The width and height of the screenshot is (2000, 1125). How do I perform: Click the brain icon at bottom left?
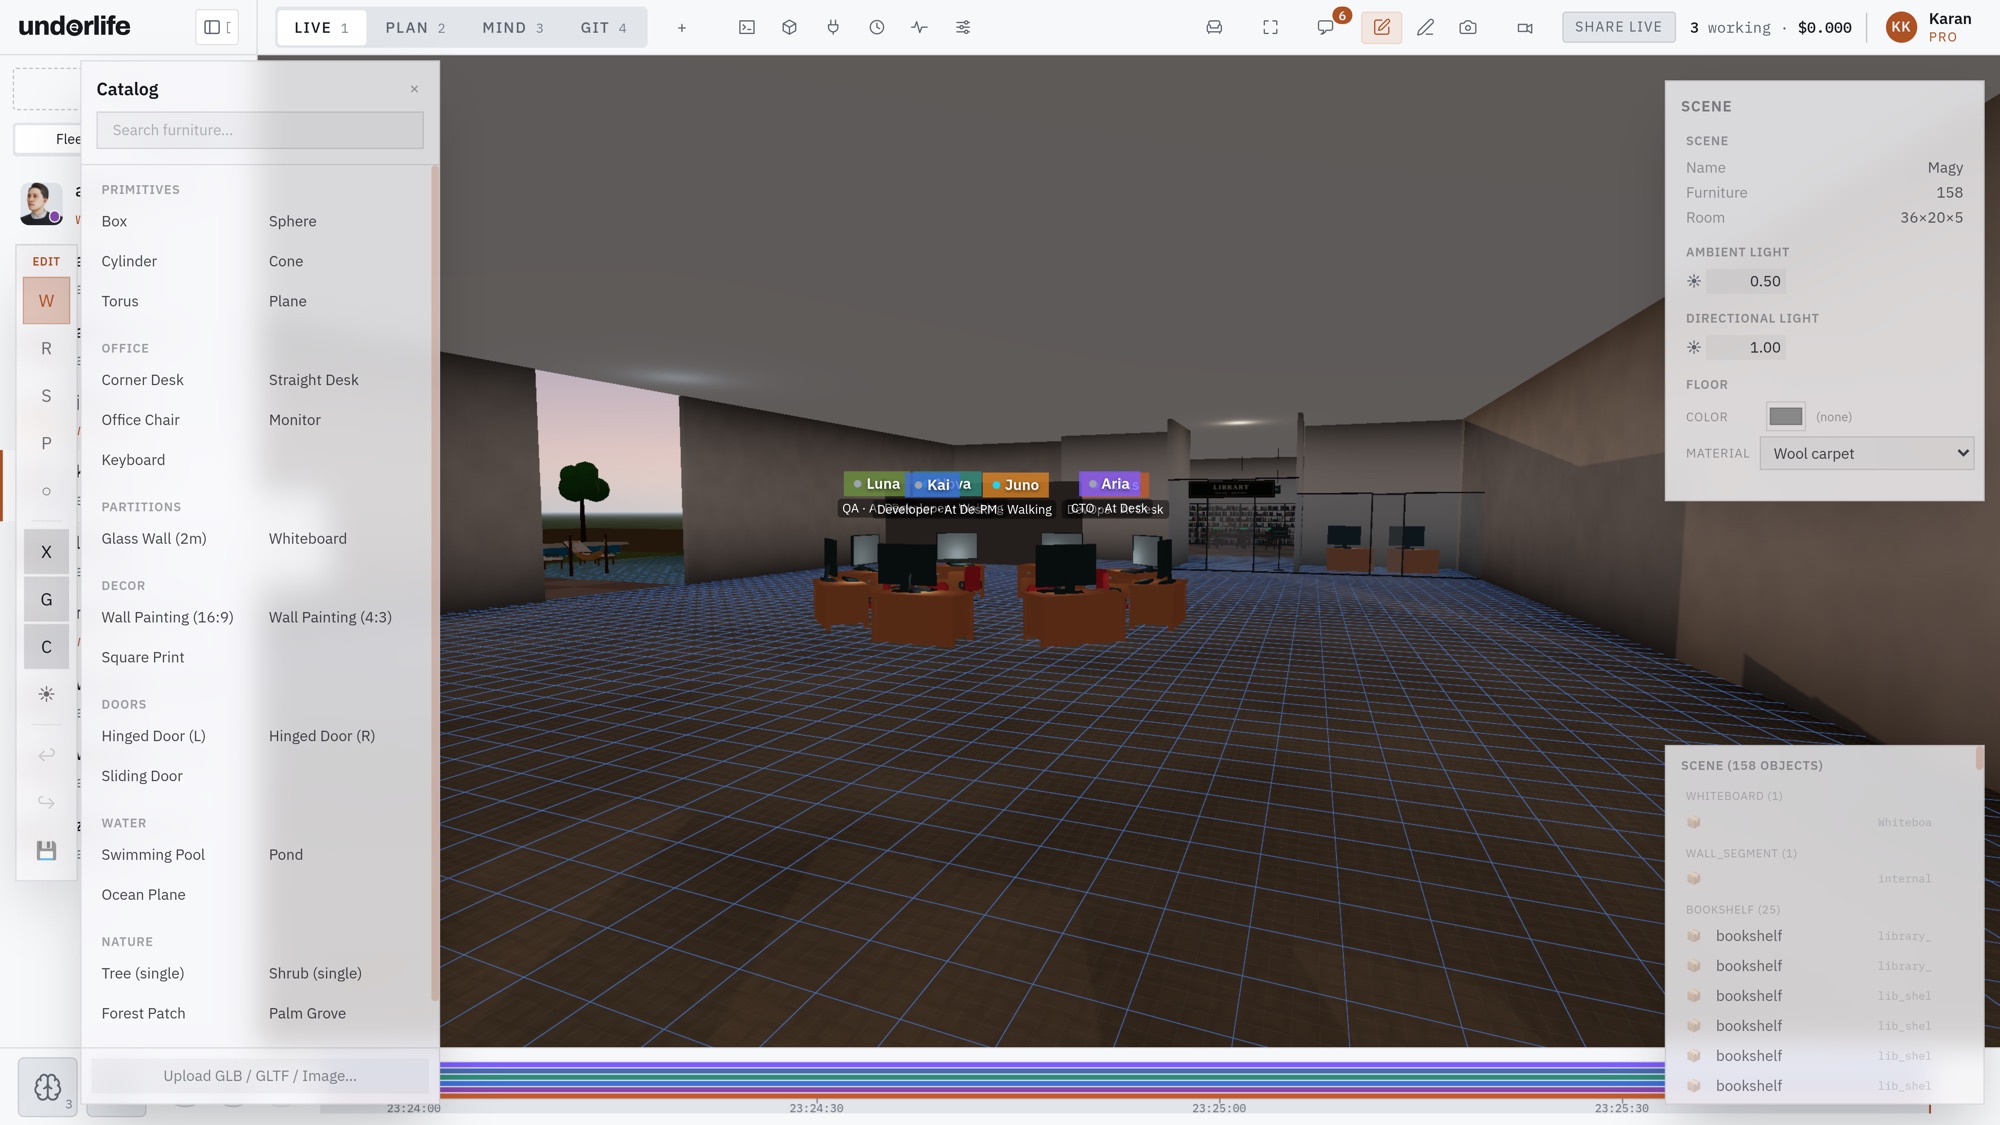click(x=47, y=1087)
